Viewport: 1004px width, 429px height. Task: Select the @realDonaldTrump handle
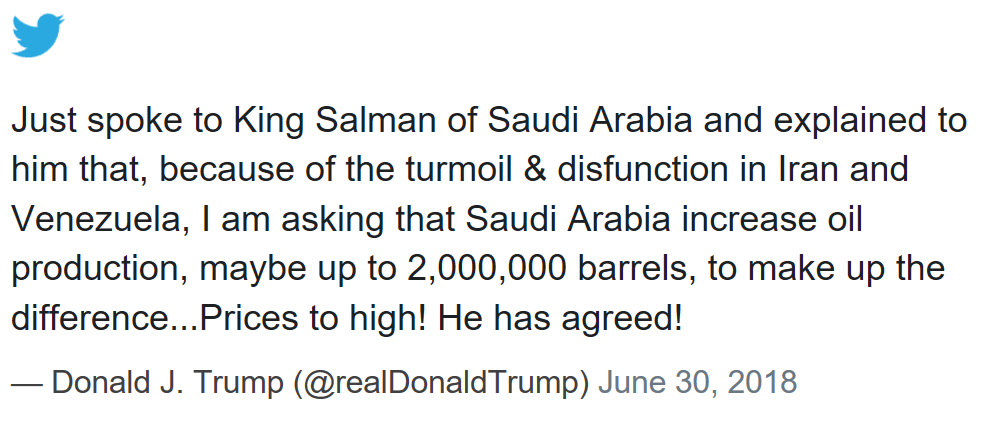pyautogui.click(x=441, y=382)
